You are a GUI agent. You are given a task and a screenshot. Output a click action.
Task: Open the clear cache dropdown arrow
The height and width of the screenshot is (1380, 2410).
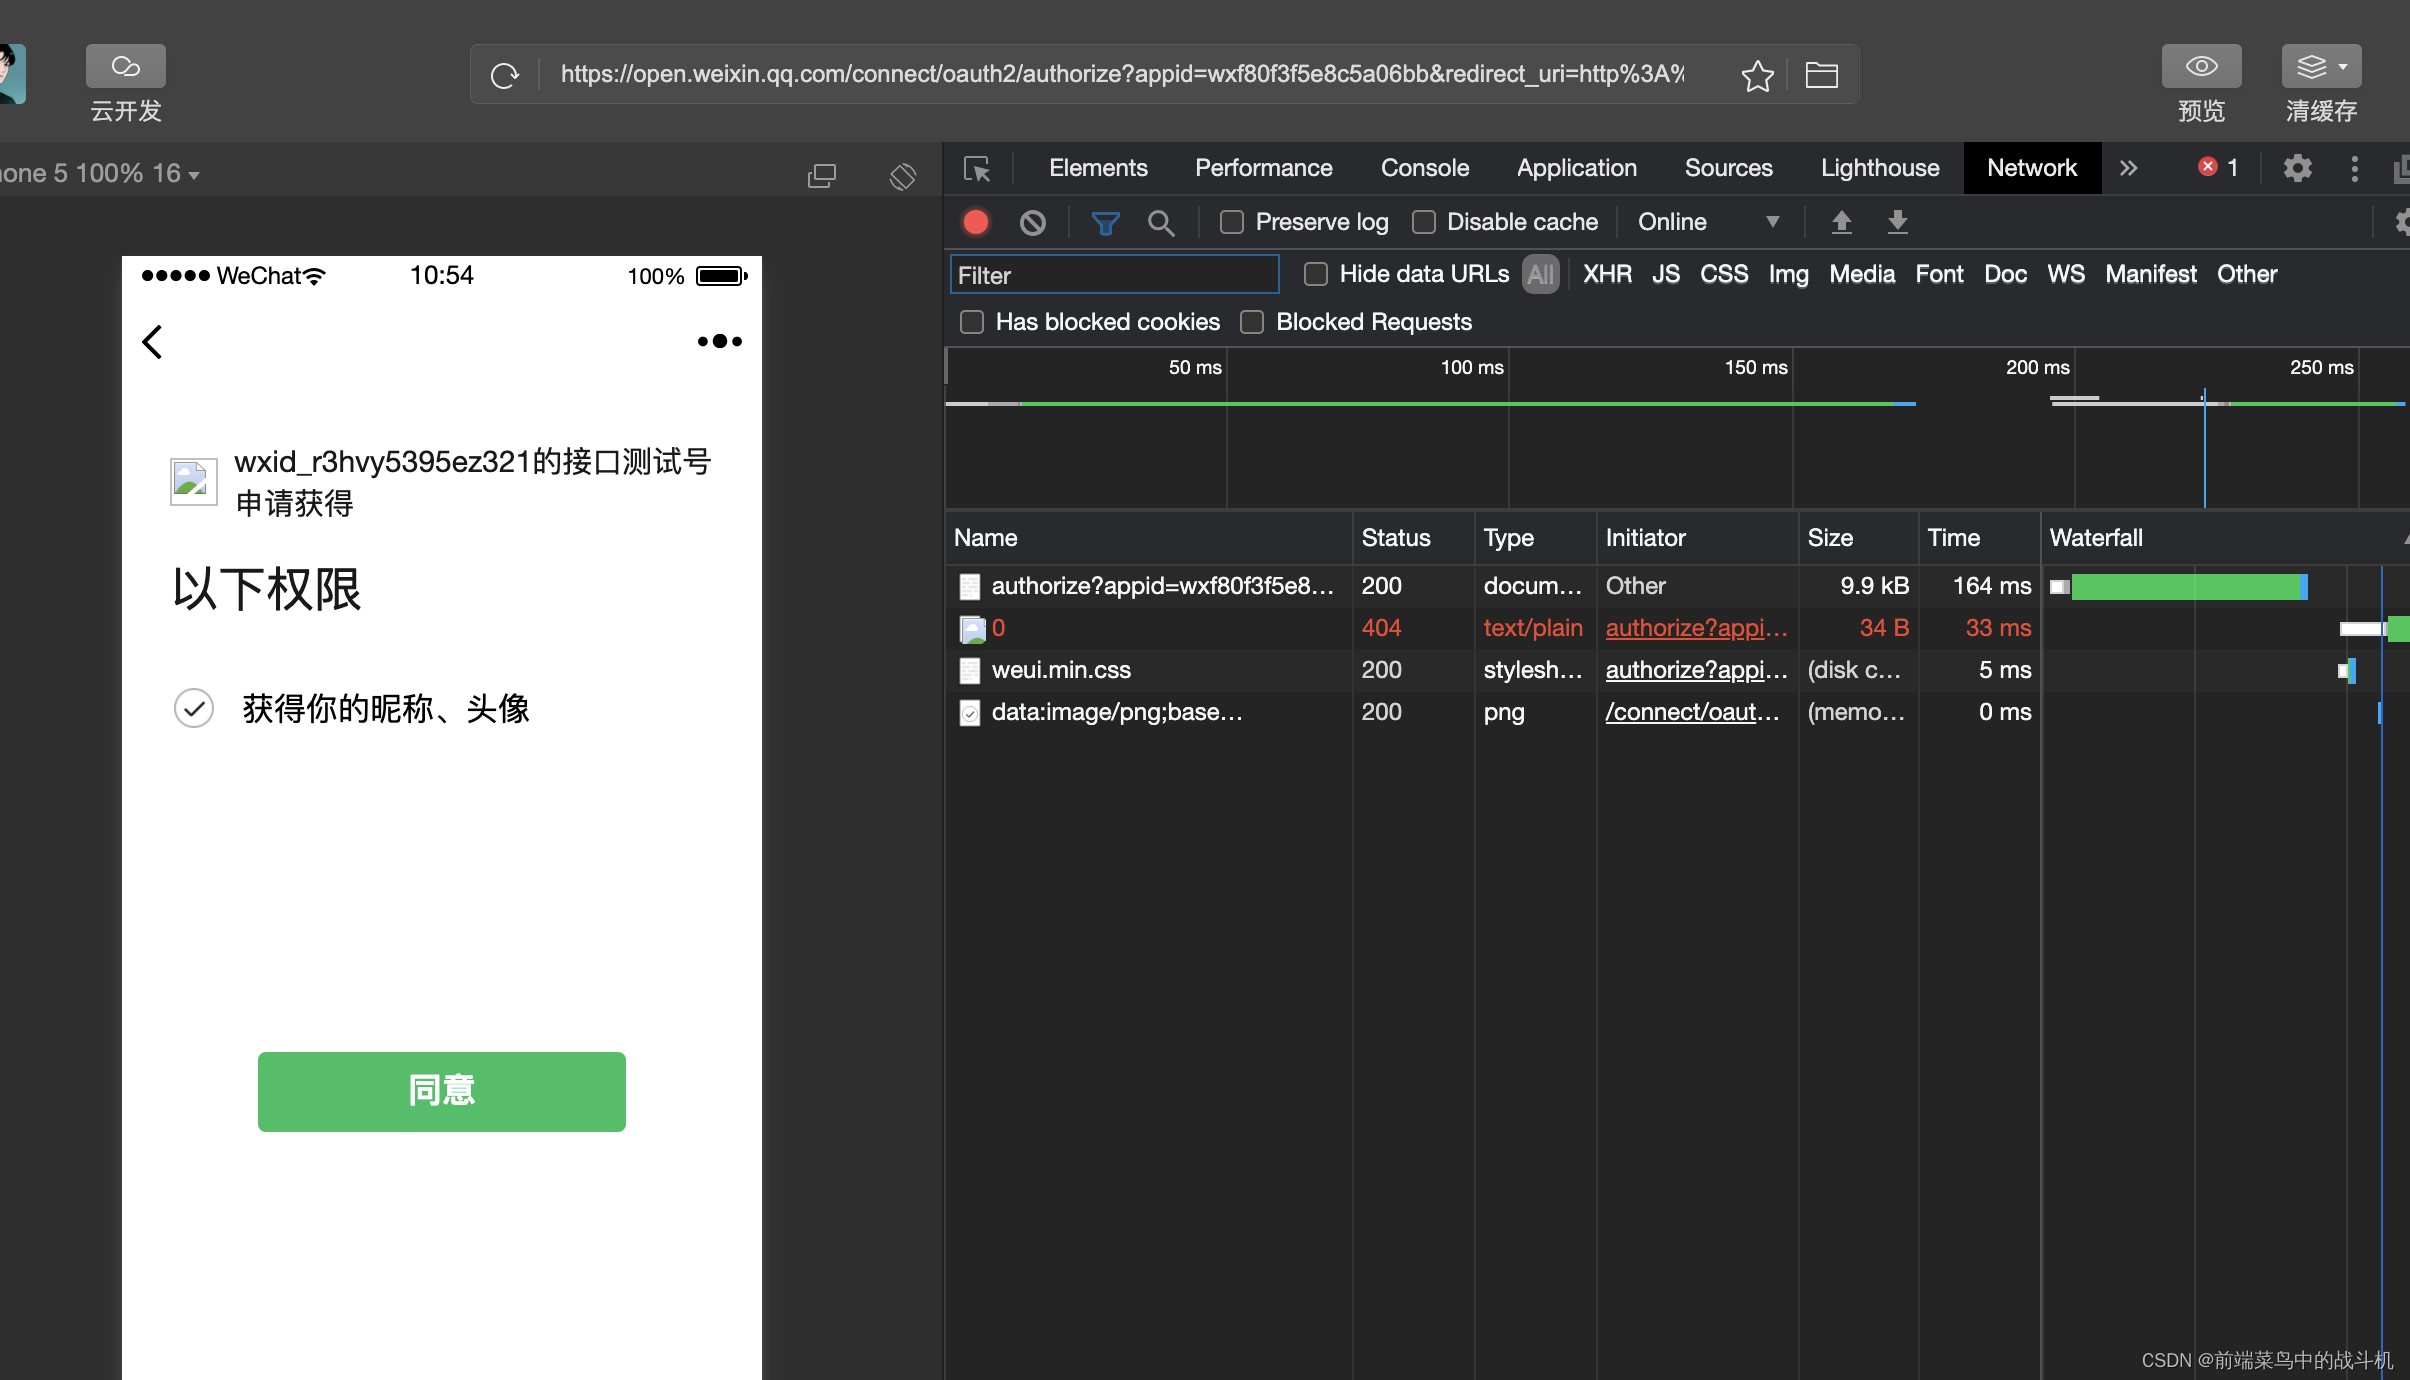coord(2343,67)
